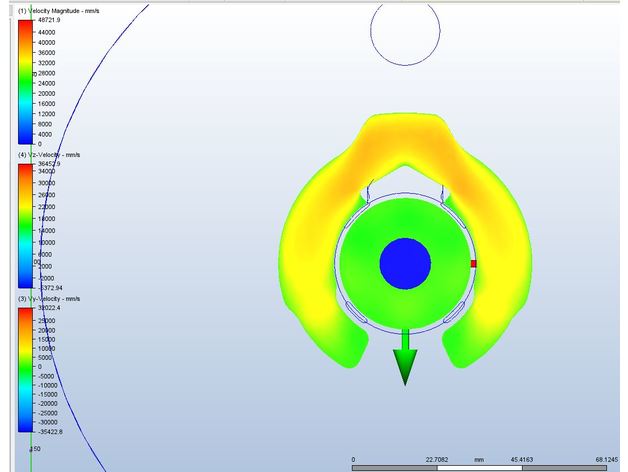Click the -35422.8 minimum Vy value
This screenshot has width=628, height=472.
click(x=47, y=432)
